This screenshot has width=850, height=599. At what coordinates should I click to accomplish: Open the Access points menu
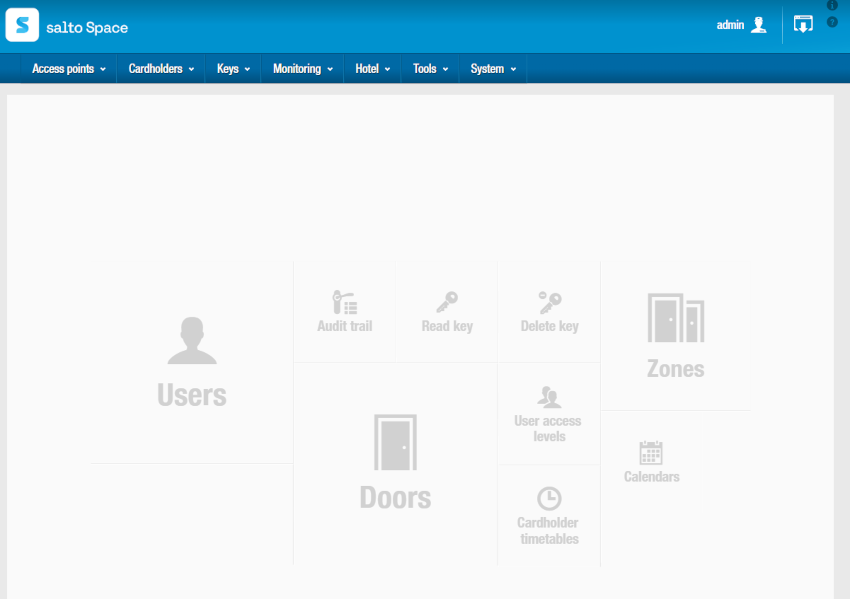(68, 69)
